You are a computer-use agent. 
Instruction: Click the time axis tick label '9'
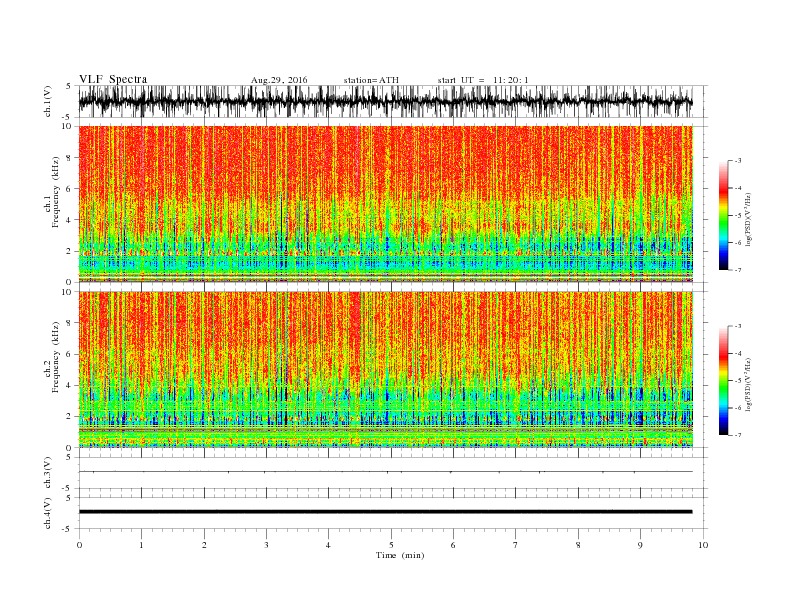(640, 545)
